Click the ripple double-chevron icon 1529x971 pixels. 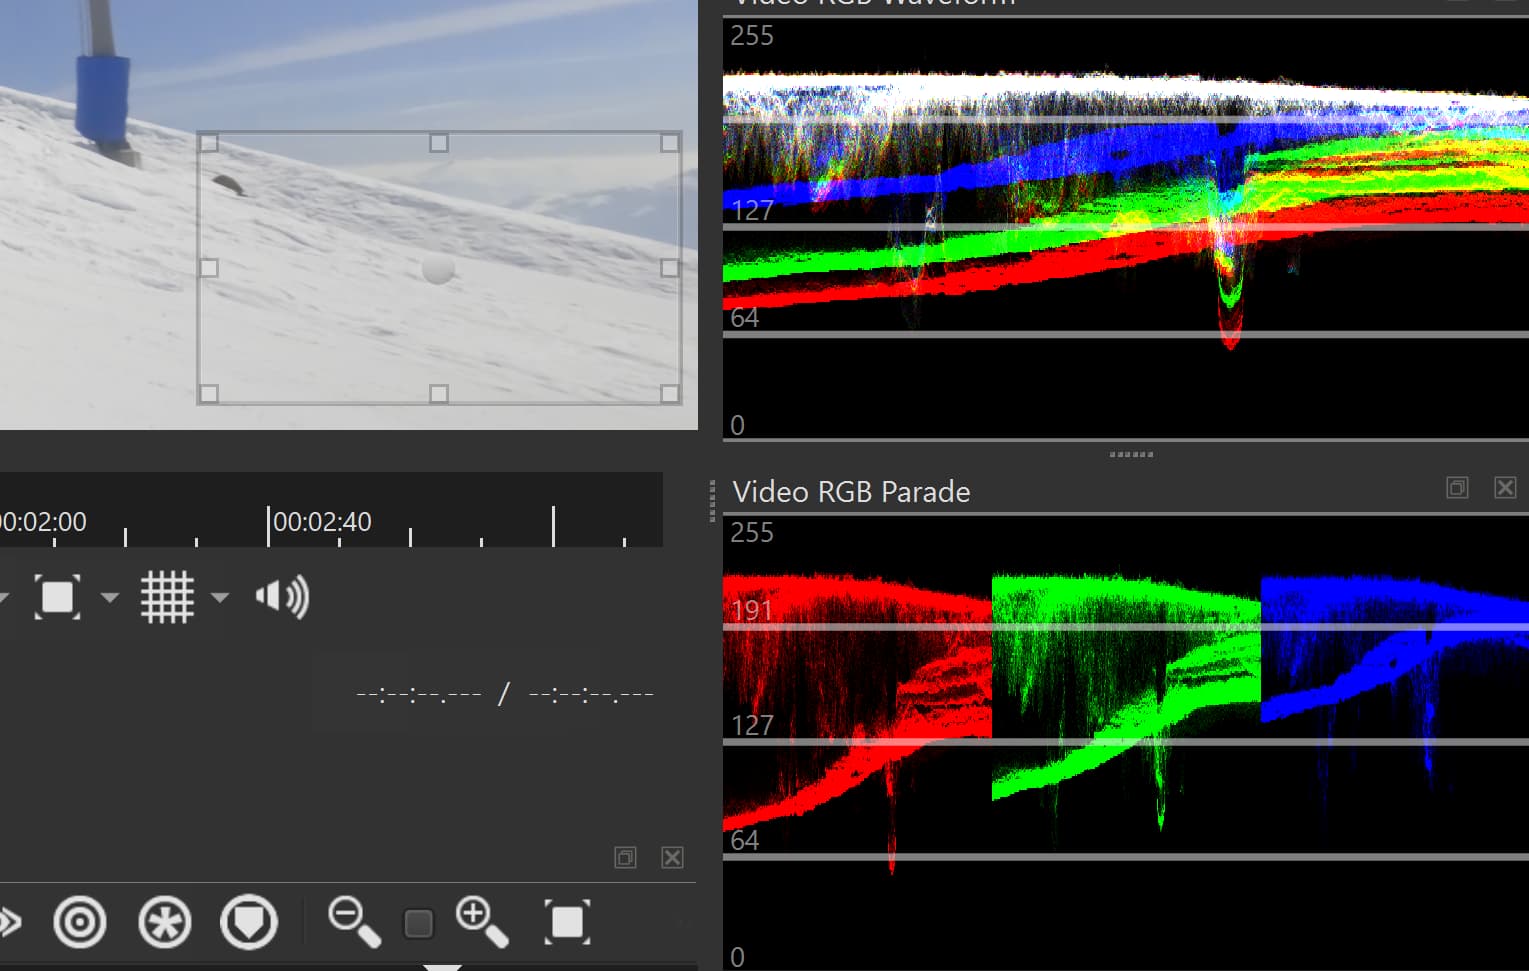(10, 922)
